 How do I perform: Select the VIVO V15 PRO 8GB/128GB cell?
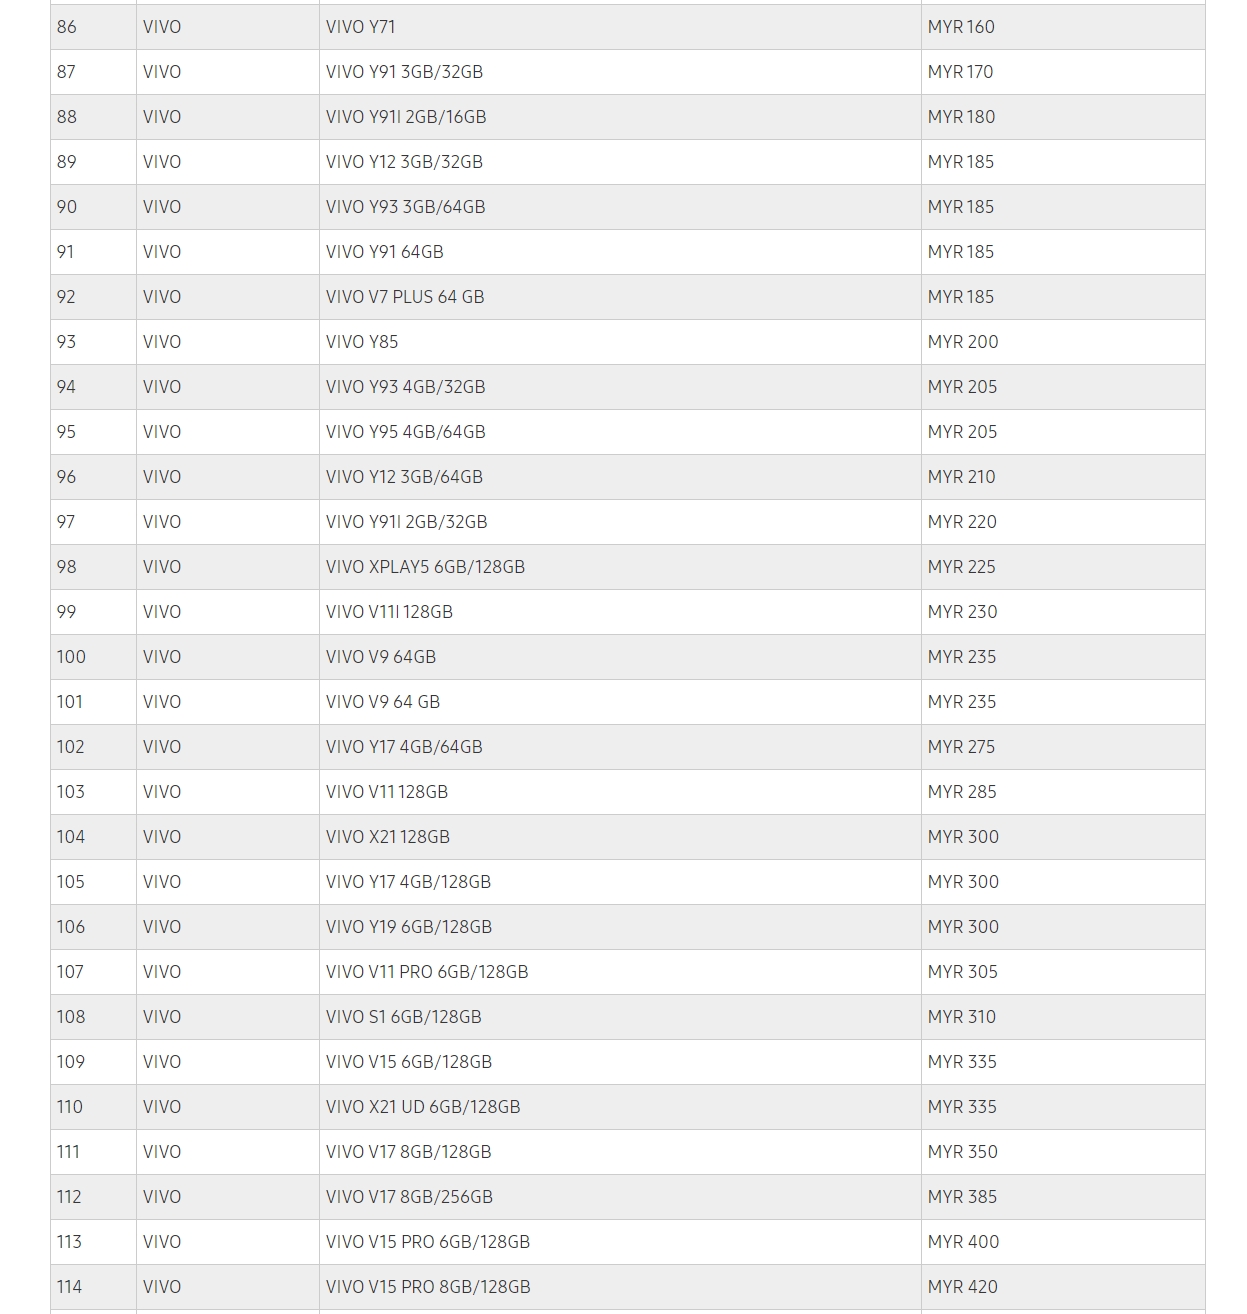click(428, 1287)
